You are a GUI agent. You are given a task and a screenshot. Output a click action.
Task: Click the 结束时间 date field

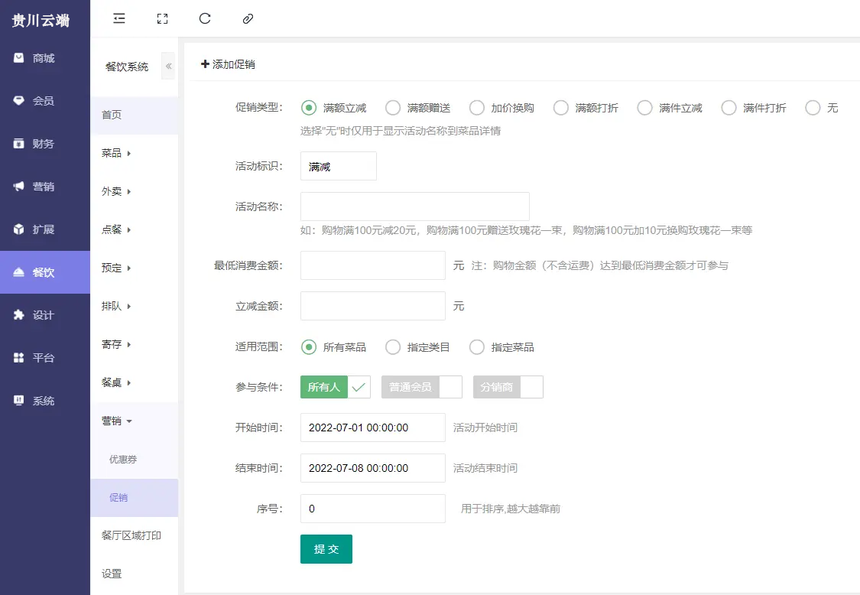(373, 468)
